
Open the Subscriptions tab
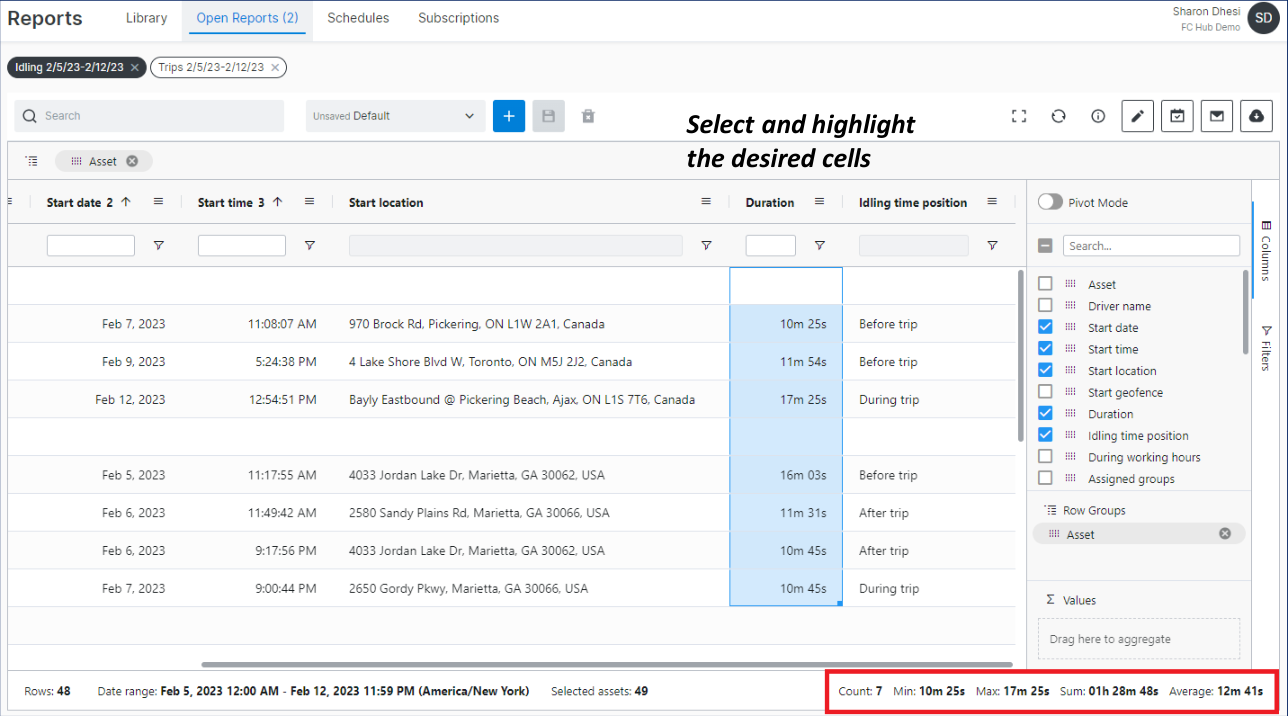pyautogui.click(x=458, y=18)
